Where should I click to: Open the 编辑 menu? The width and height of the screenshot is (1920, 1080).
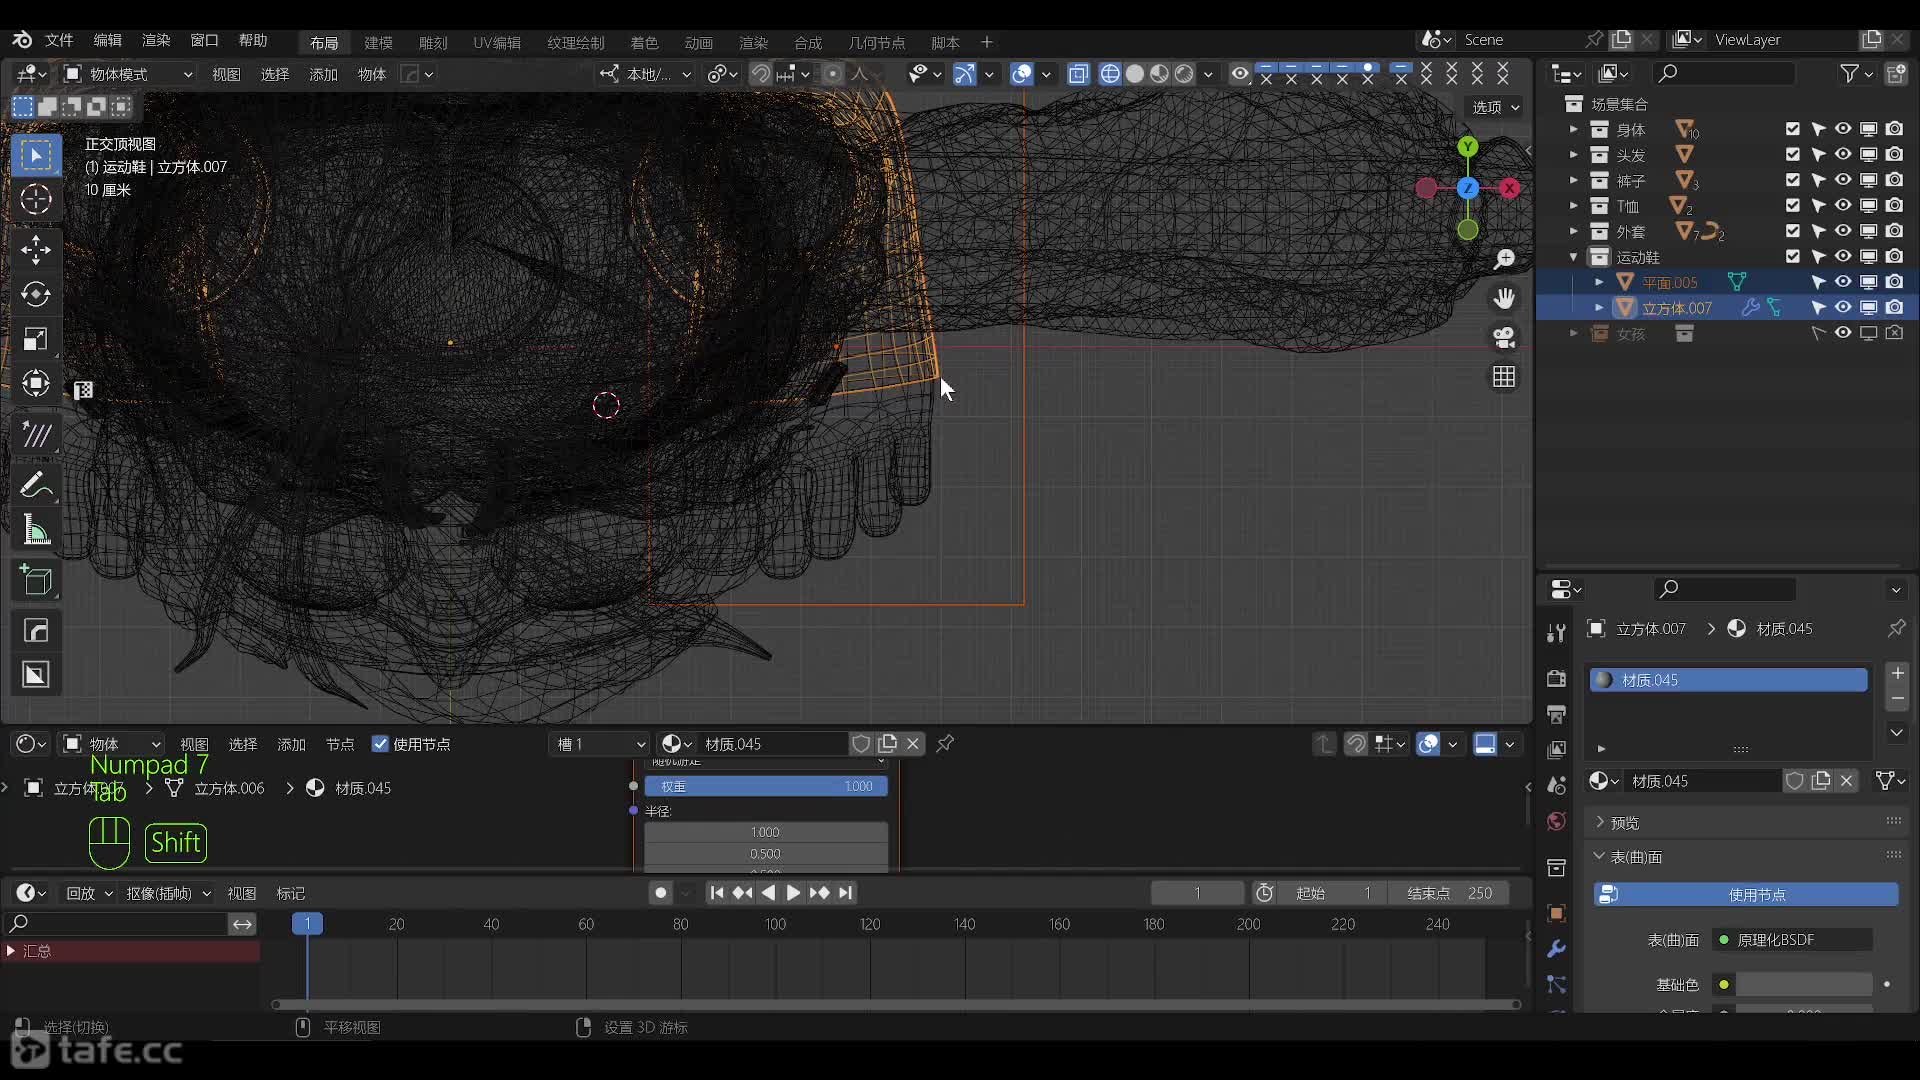pos(107,40)
